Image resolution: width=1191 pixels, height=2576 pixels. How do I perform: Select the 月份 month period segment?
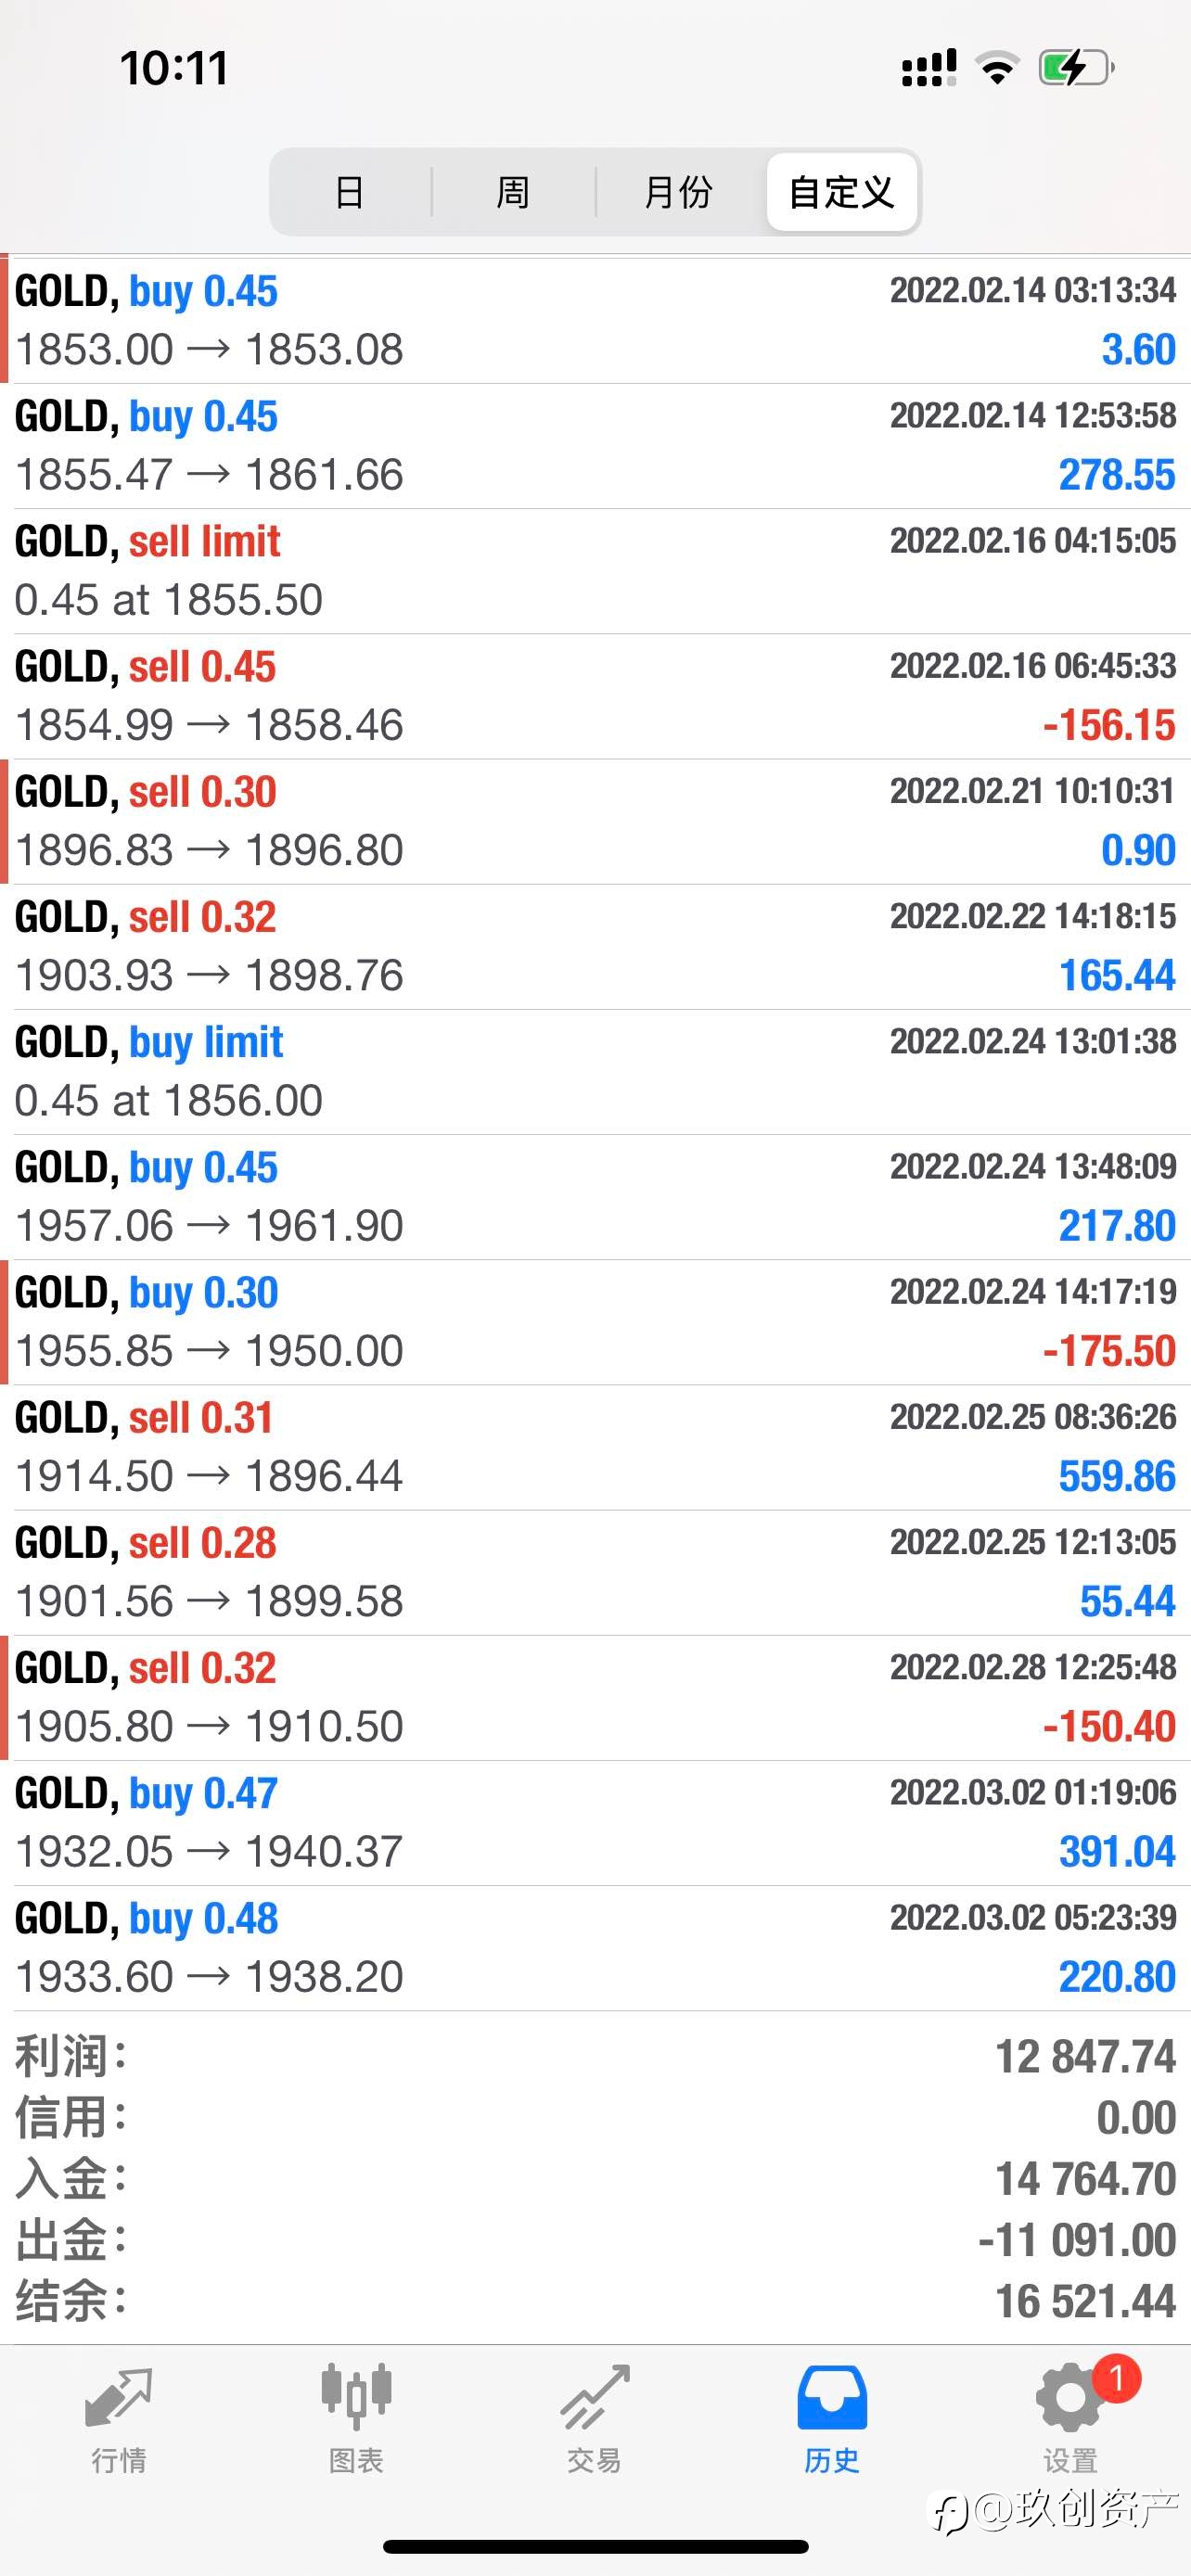[x=679, y=192]
